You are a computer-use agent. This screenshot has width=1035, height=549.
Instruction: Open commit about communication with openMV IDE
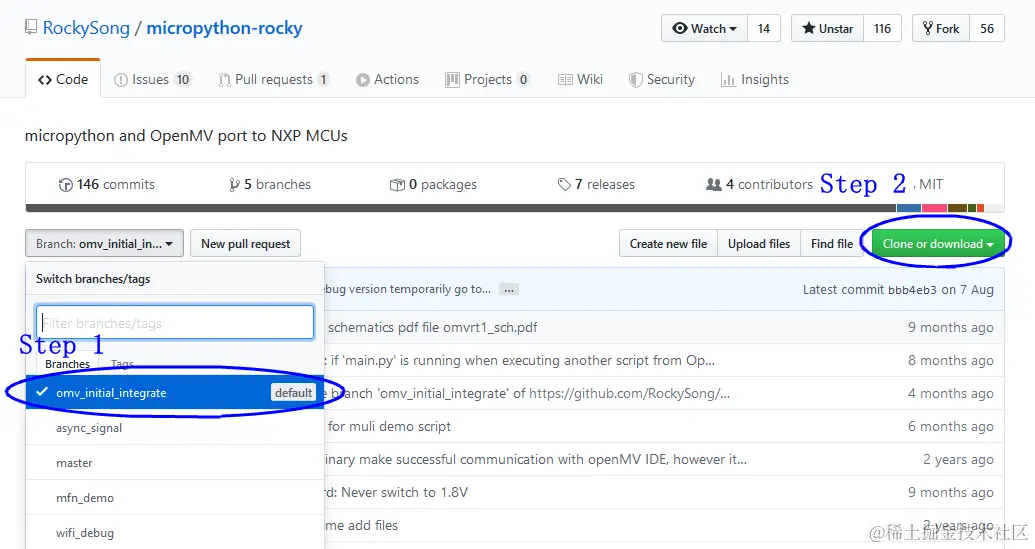point(536,459)
